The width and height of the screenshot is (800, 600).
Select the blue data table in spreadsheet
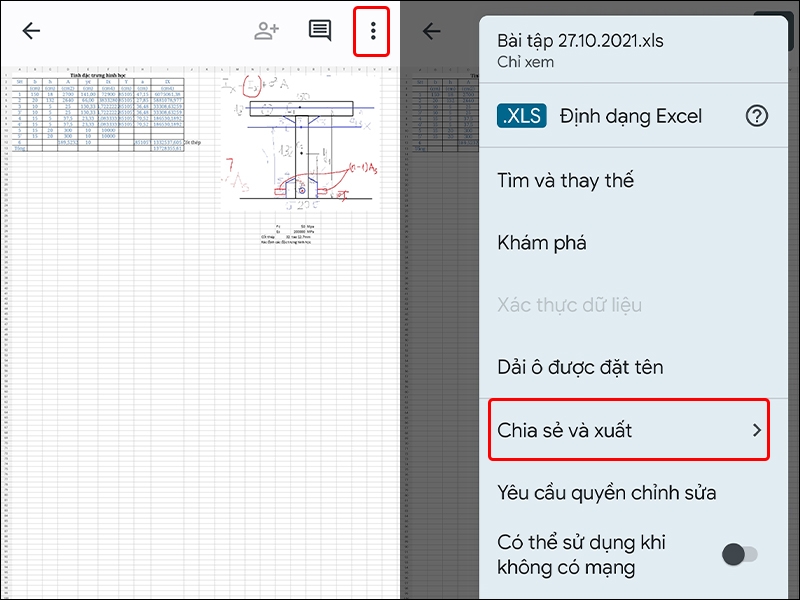point(98,113)
